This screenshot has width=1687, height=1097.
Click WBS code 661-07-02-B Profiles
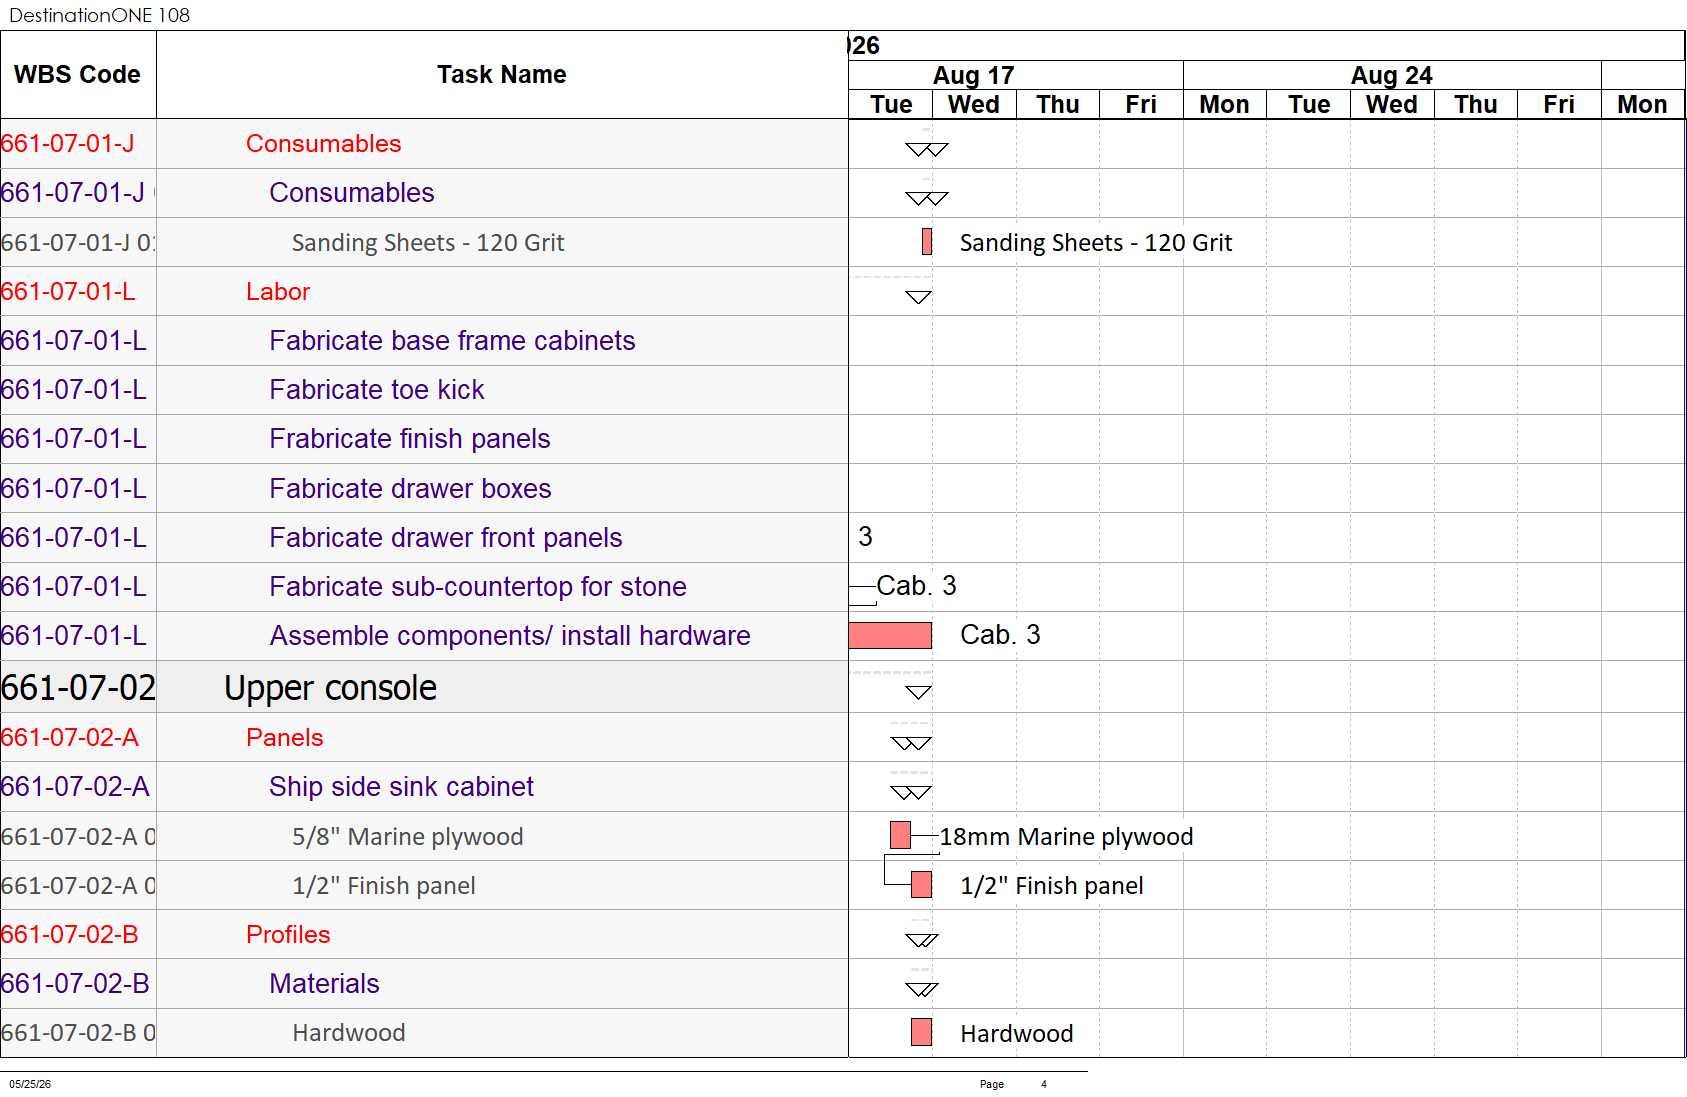[70, 934]
